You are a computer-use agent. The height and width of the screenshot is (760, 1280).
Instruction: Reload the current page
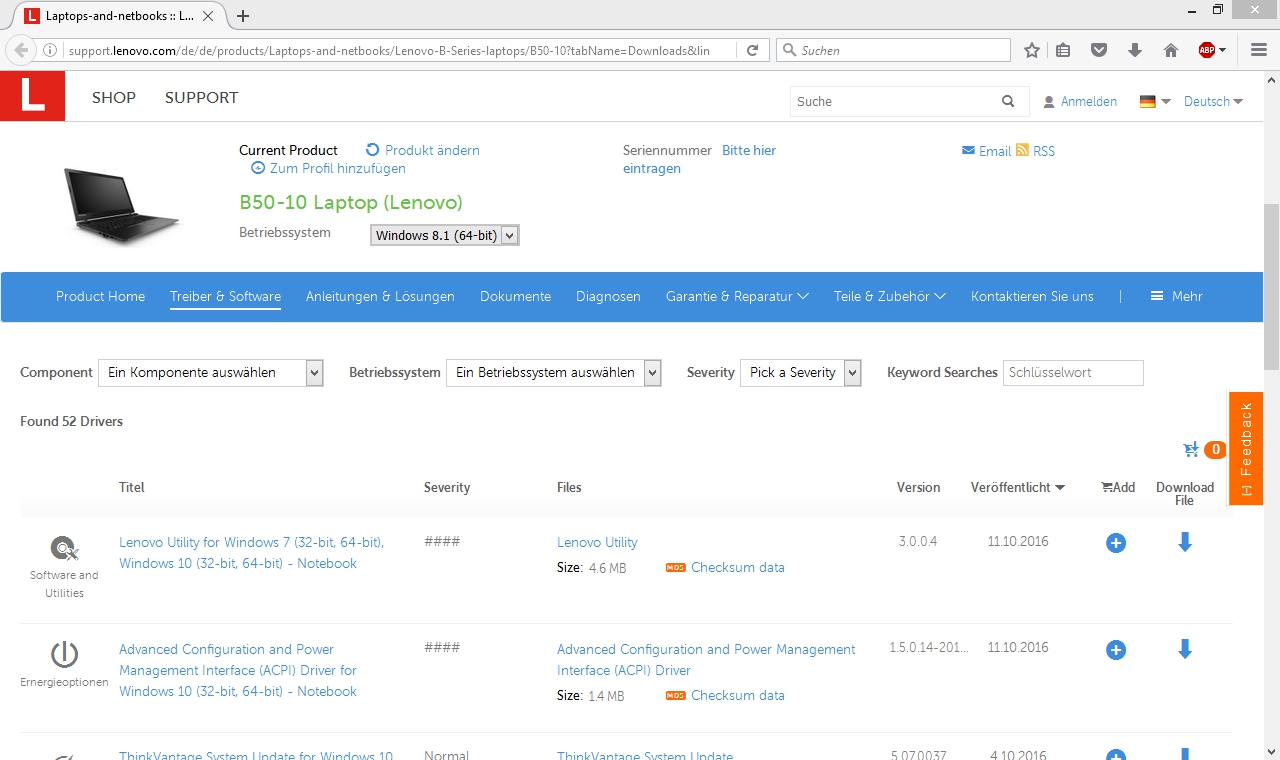pos(753,50)
